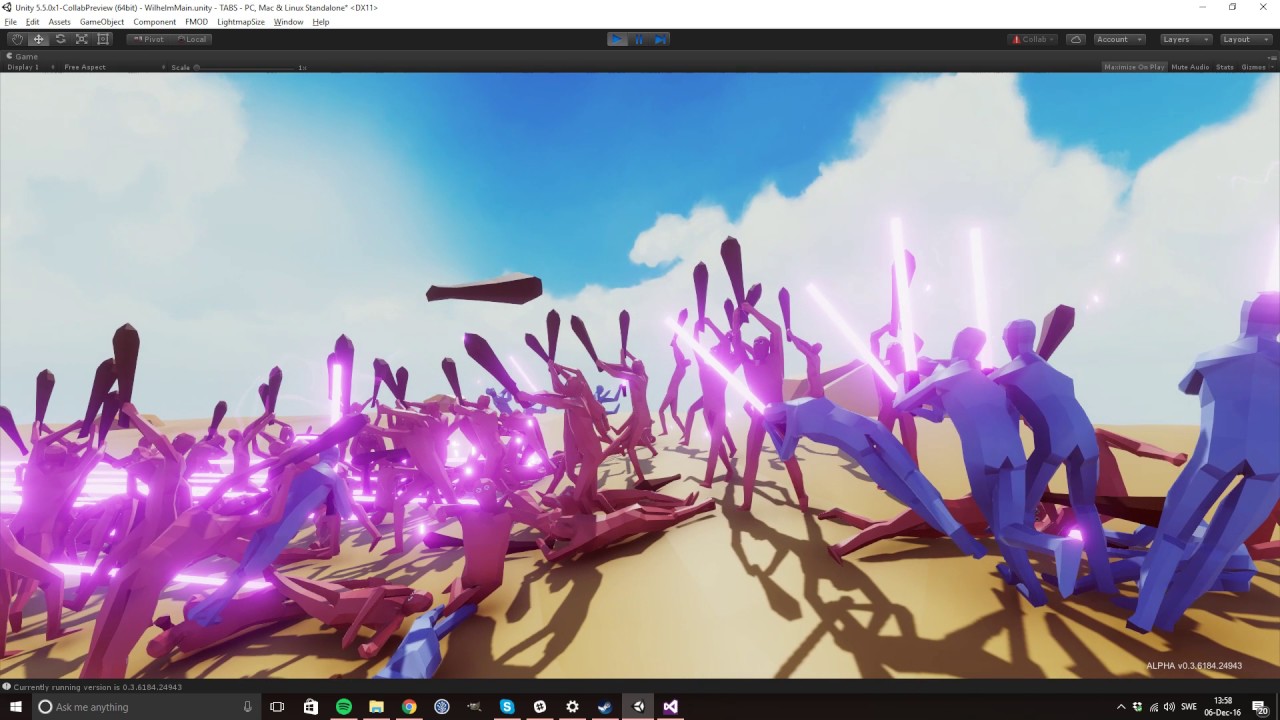Open the volume control in the tray

click(x=1169, y=707)
